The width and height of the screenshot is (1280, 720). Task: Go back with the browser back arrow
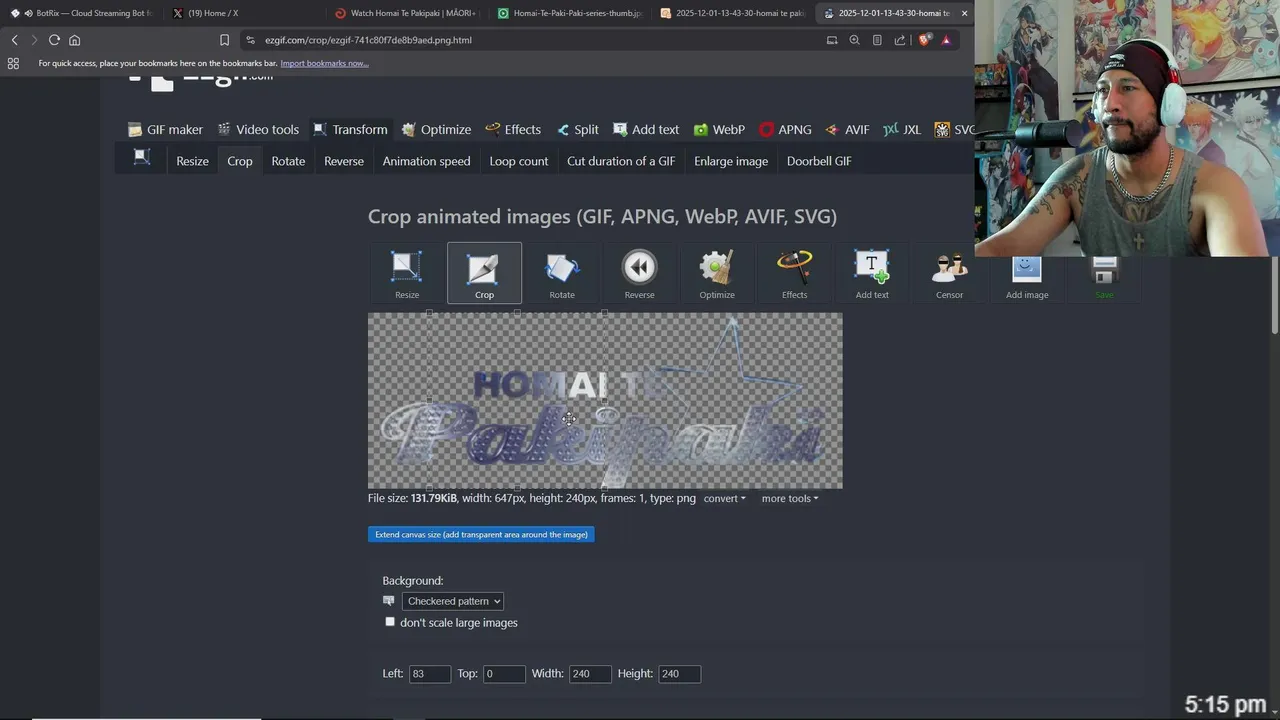pos(14,40)
